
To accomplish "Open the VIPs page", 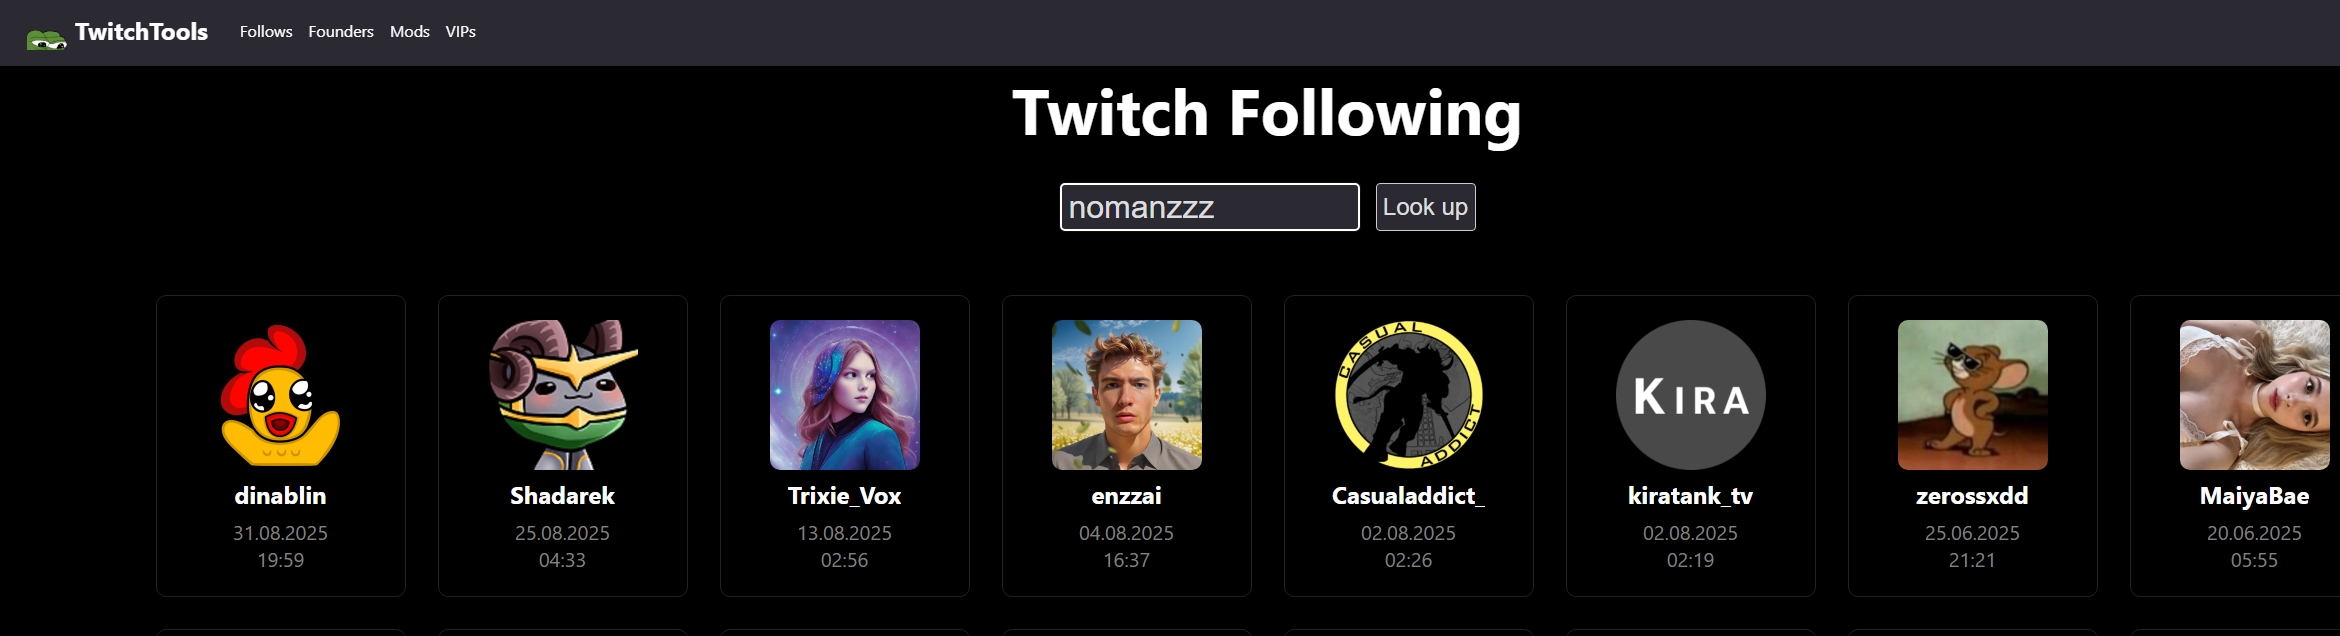I will point(461,32).
